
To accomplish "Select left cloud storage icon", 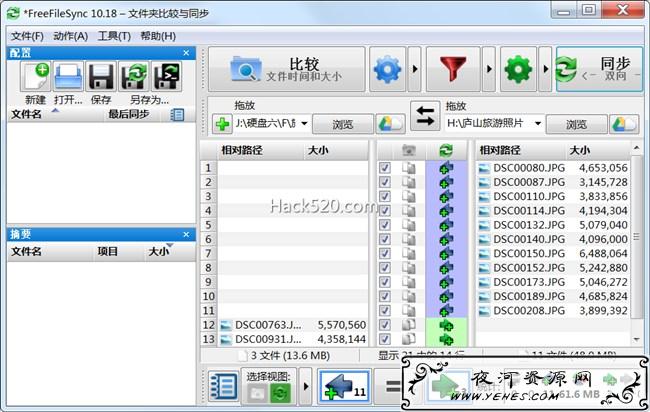I will pyautogui.click(x=390, y=124).
